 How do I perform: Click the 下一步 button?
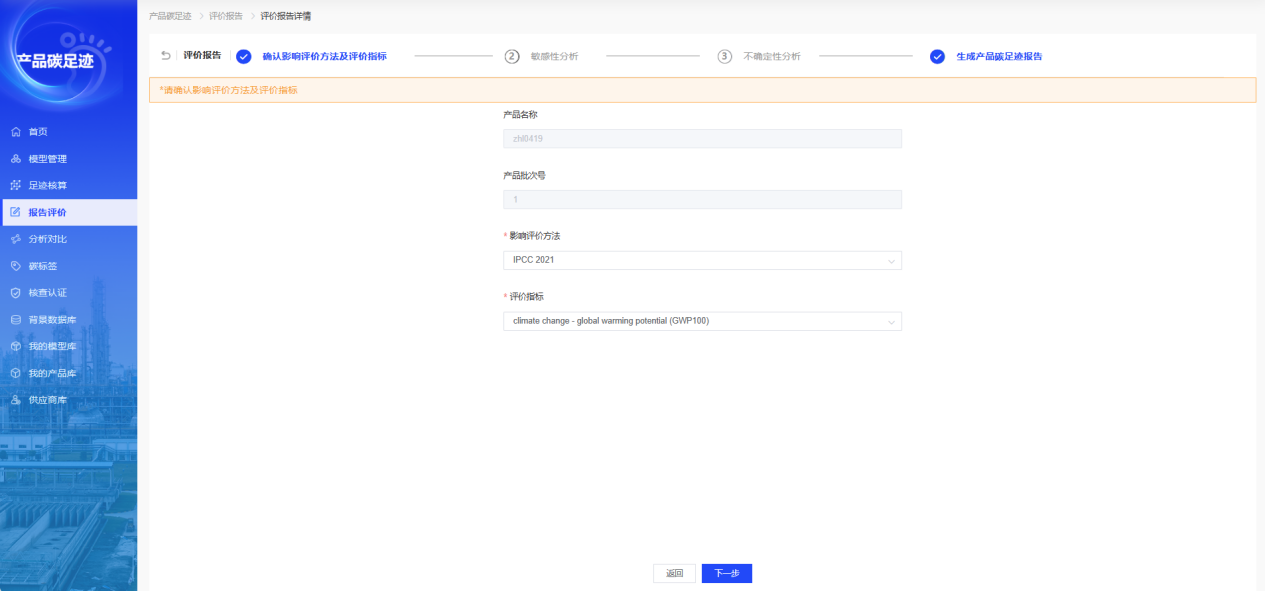[x=726, y=573]
